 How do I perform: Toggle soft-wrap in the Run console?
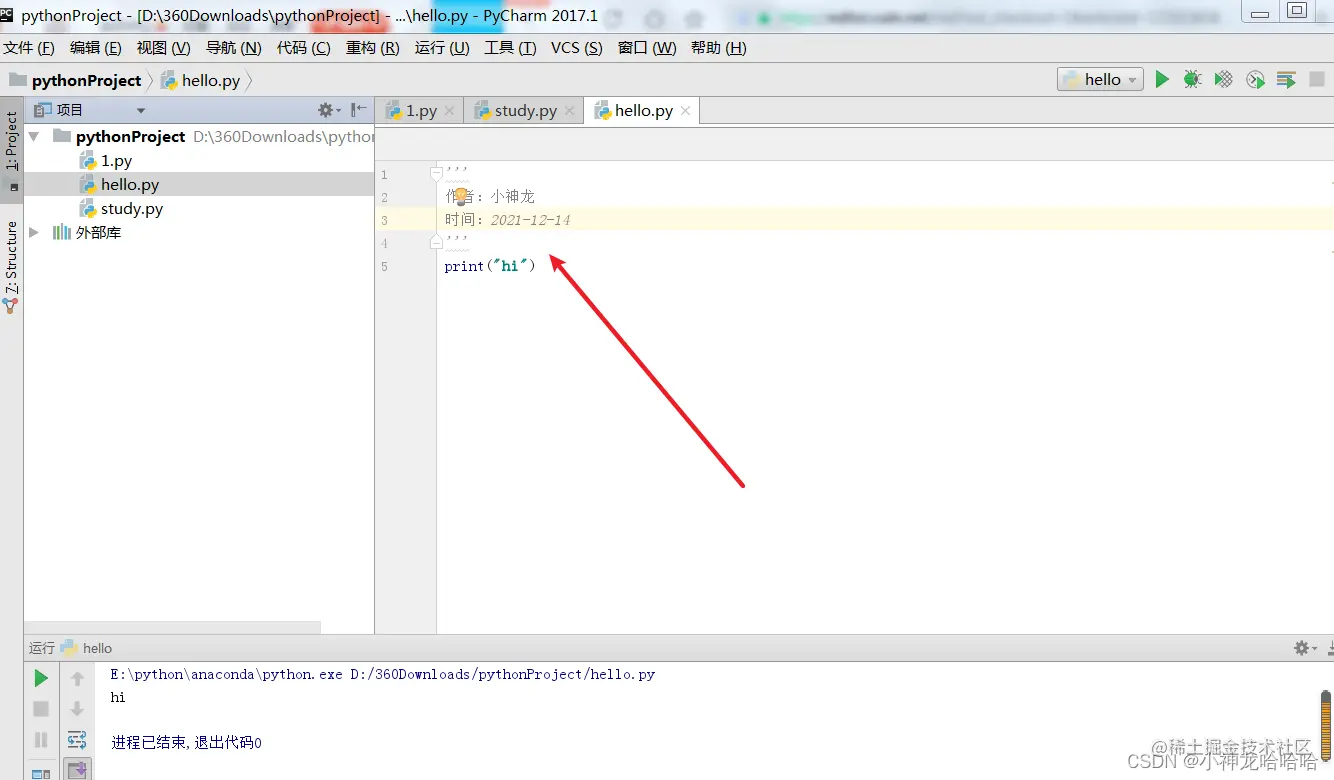(77, 740)
